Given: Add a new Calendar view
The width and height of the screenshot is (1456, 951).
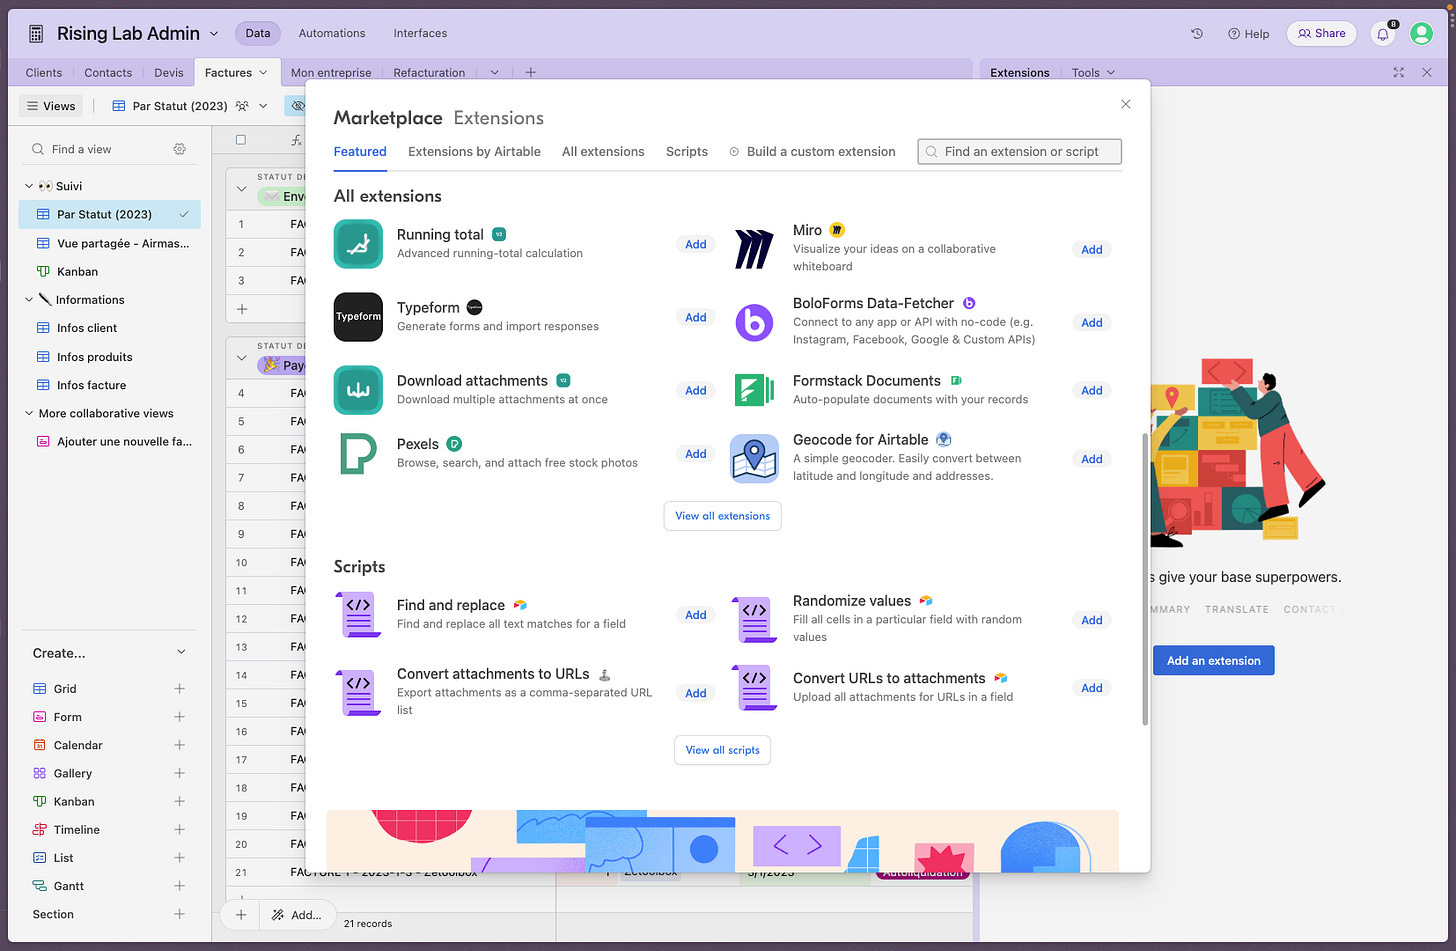Looking at the screenshot, I should (179, 745).
